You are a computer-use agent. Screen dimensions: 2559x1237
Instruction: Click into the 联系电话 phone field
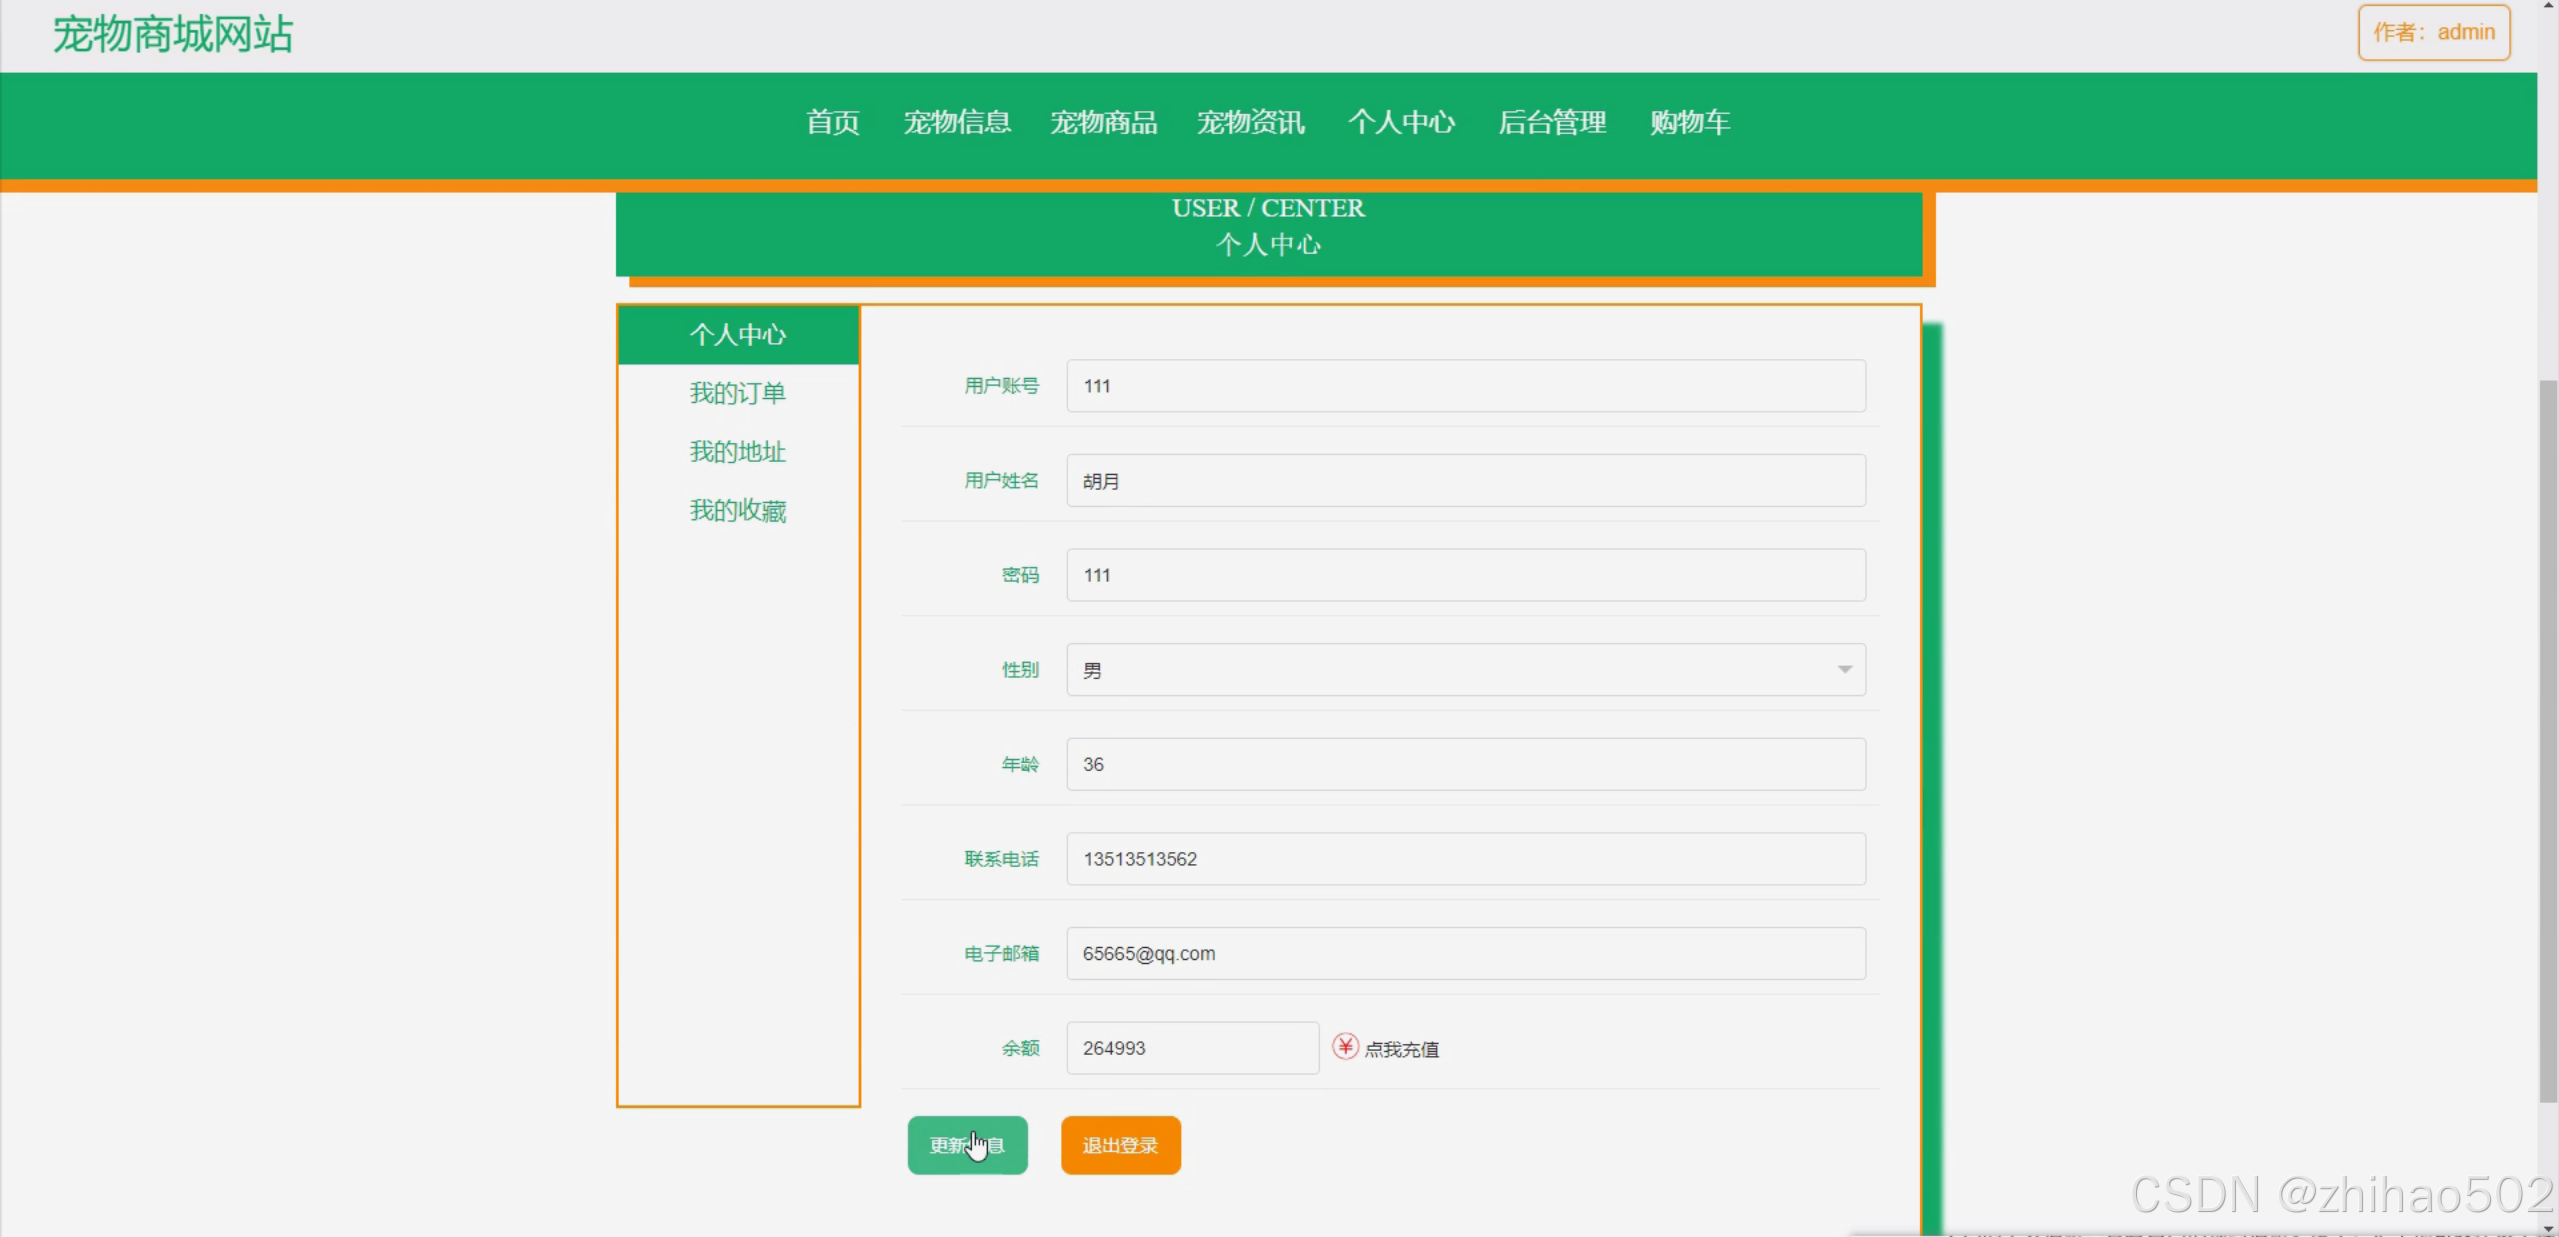pyautogui.click(x=1465, y=859)
